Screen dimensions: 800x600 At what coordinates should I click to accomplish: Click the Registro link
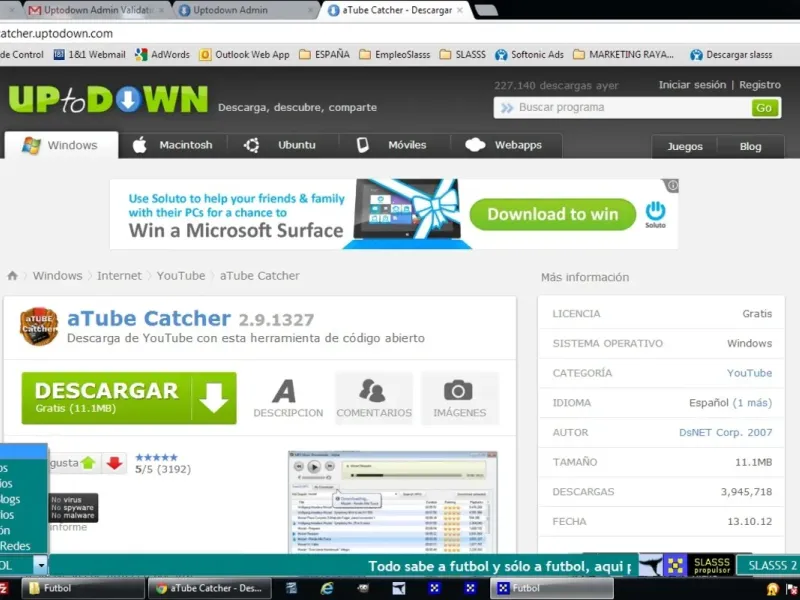point(760,85)
